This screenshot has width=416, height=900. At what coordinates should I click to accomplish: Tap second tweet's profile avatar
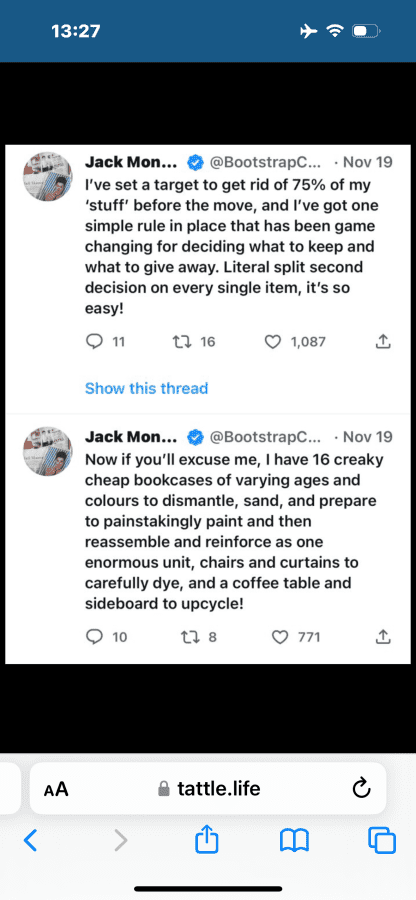click(x=48, y=452)
